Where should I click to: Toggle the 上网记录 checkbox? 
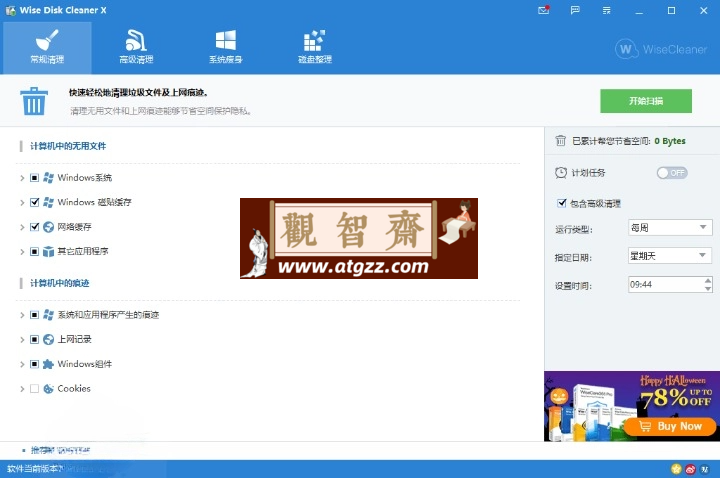[34, 339]
